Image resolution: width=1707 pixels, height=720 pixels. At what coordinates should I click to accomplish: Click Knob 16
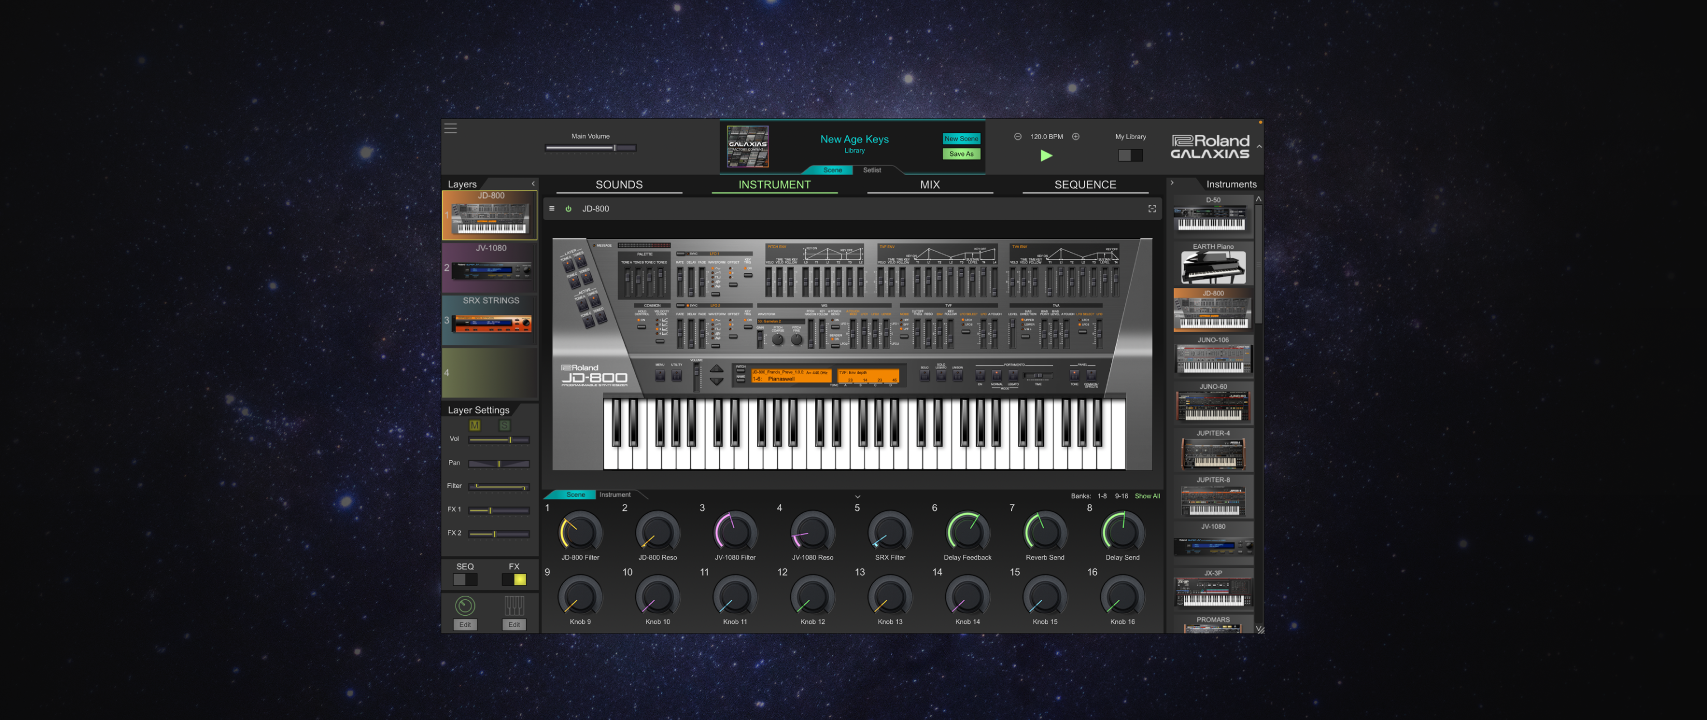click(1123, 597)
